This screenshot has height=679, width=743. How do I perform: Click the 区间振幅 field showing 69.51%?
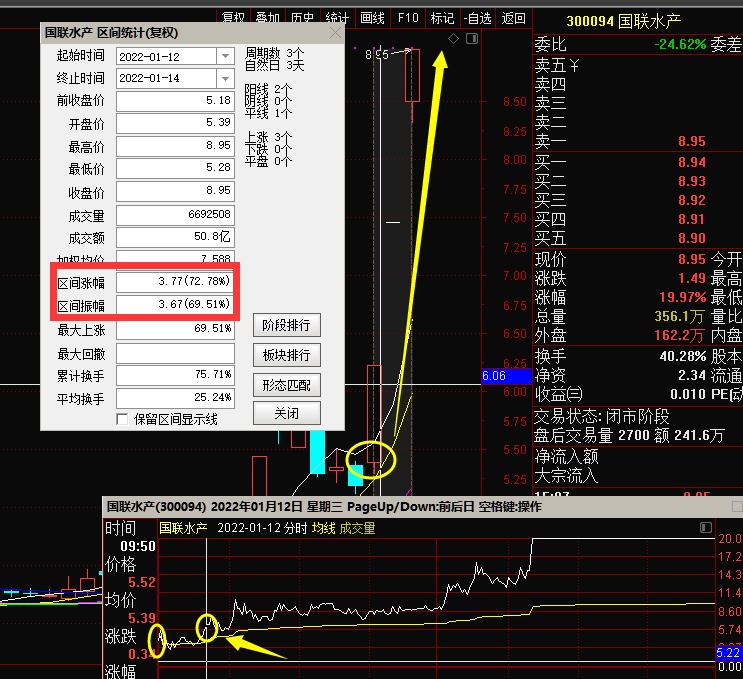point(175,304)
